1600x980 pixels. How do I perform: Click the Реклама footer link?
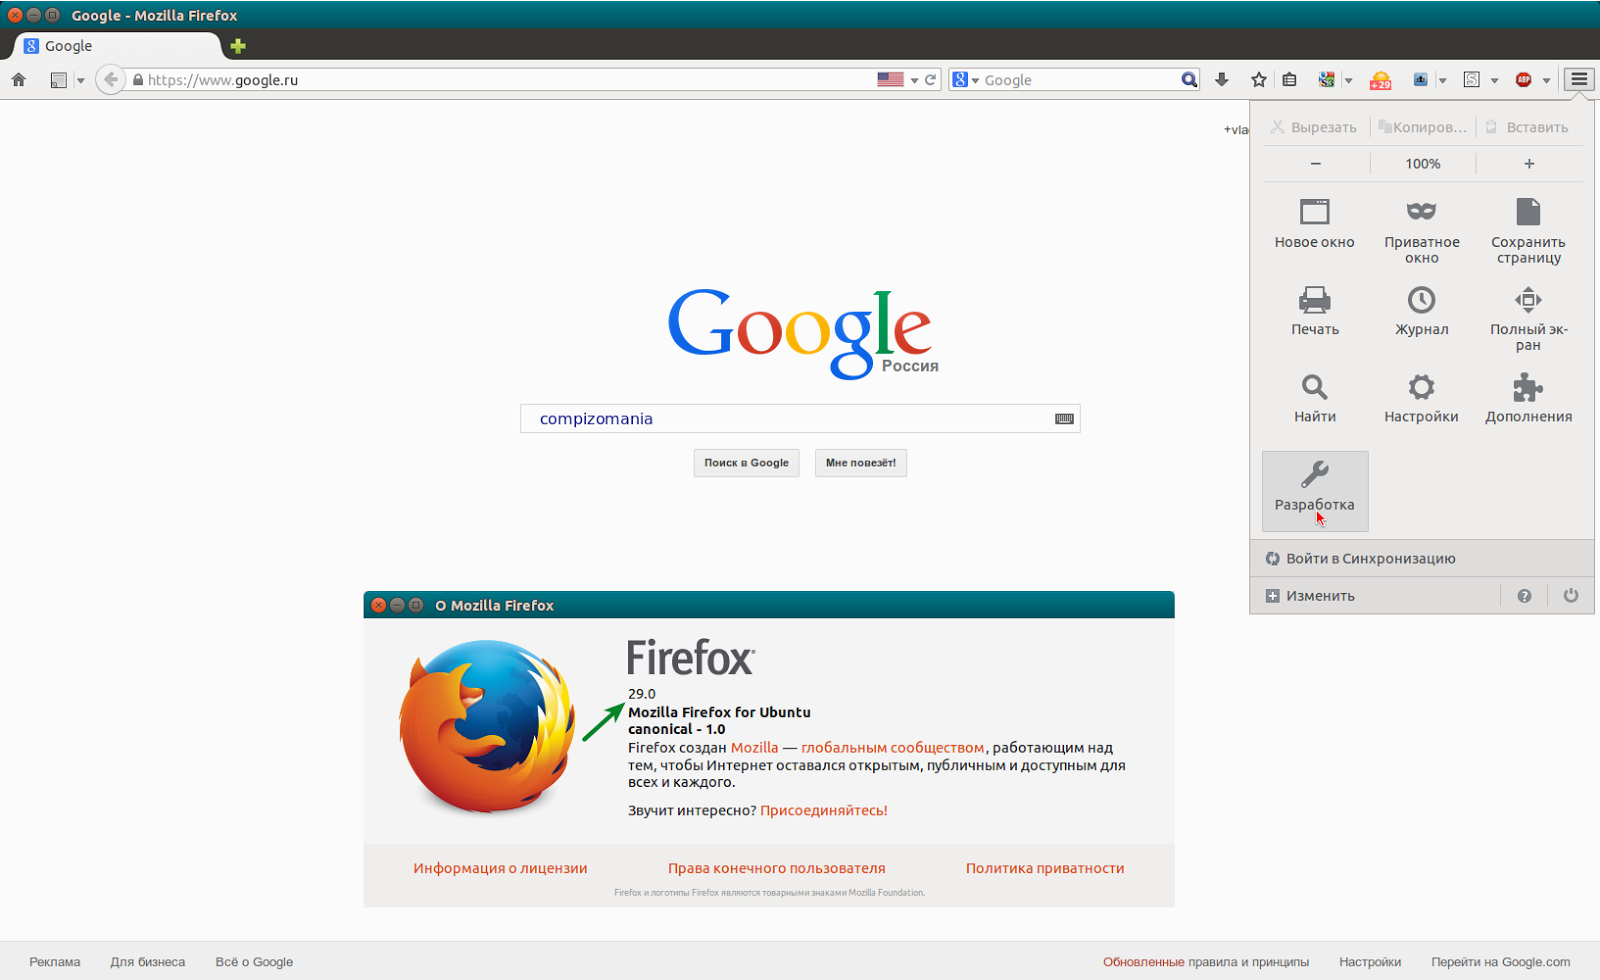click(x=55, y=962)
